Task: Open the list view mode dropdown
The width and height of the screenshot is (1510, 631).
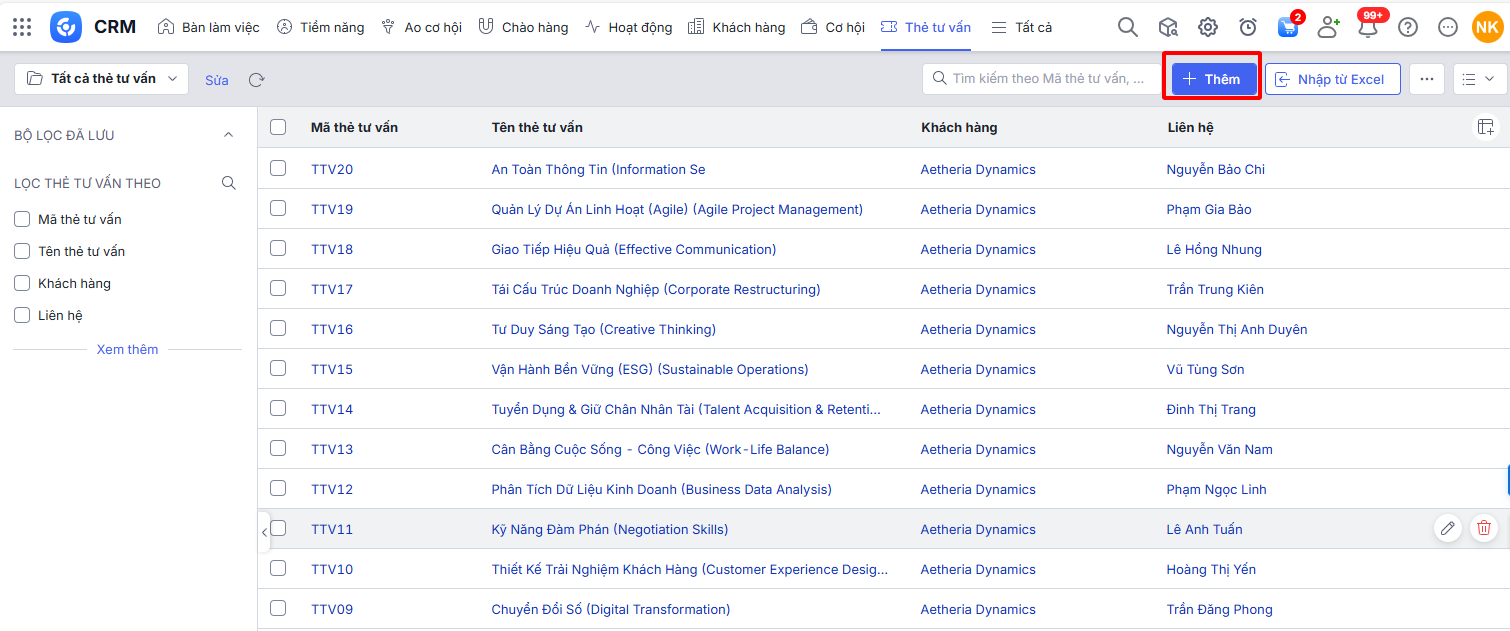Action: [x=1479, y=79]
